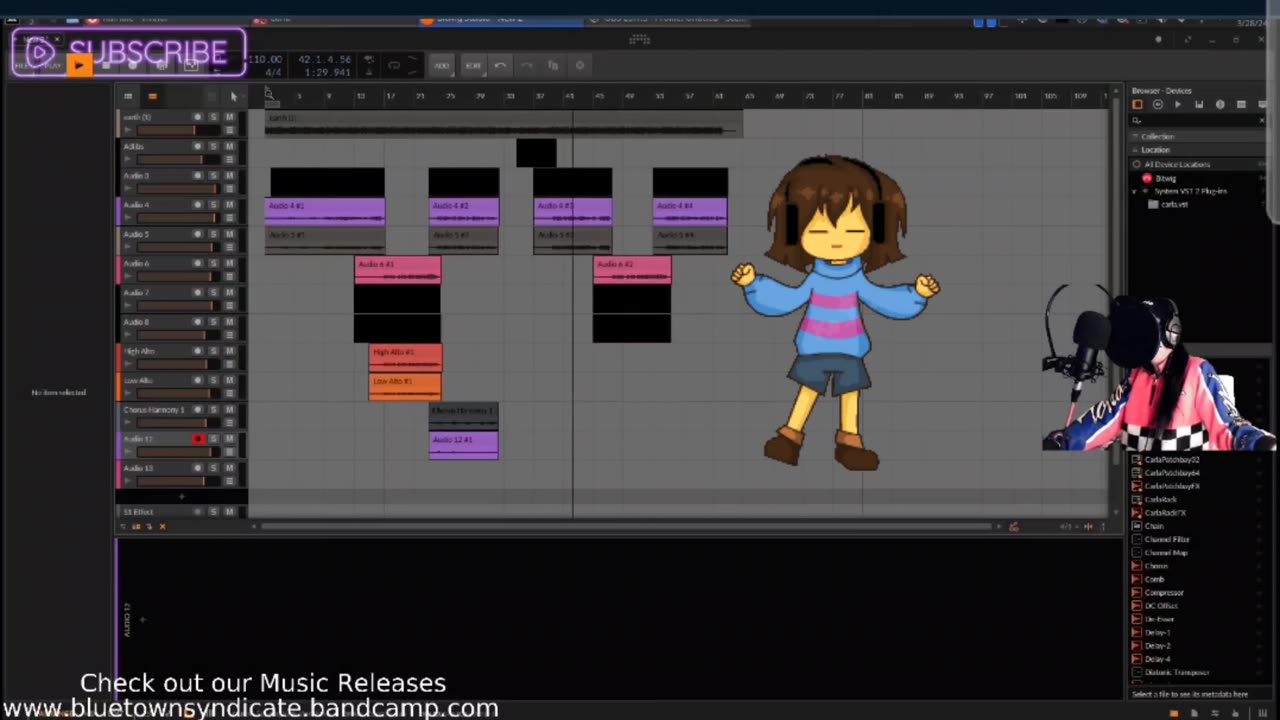Arm record on Audio 5 track
Screen dimensions: 1280x720
click(x=197, y=234)
